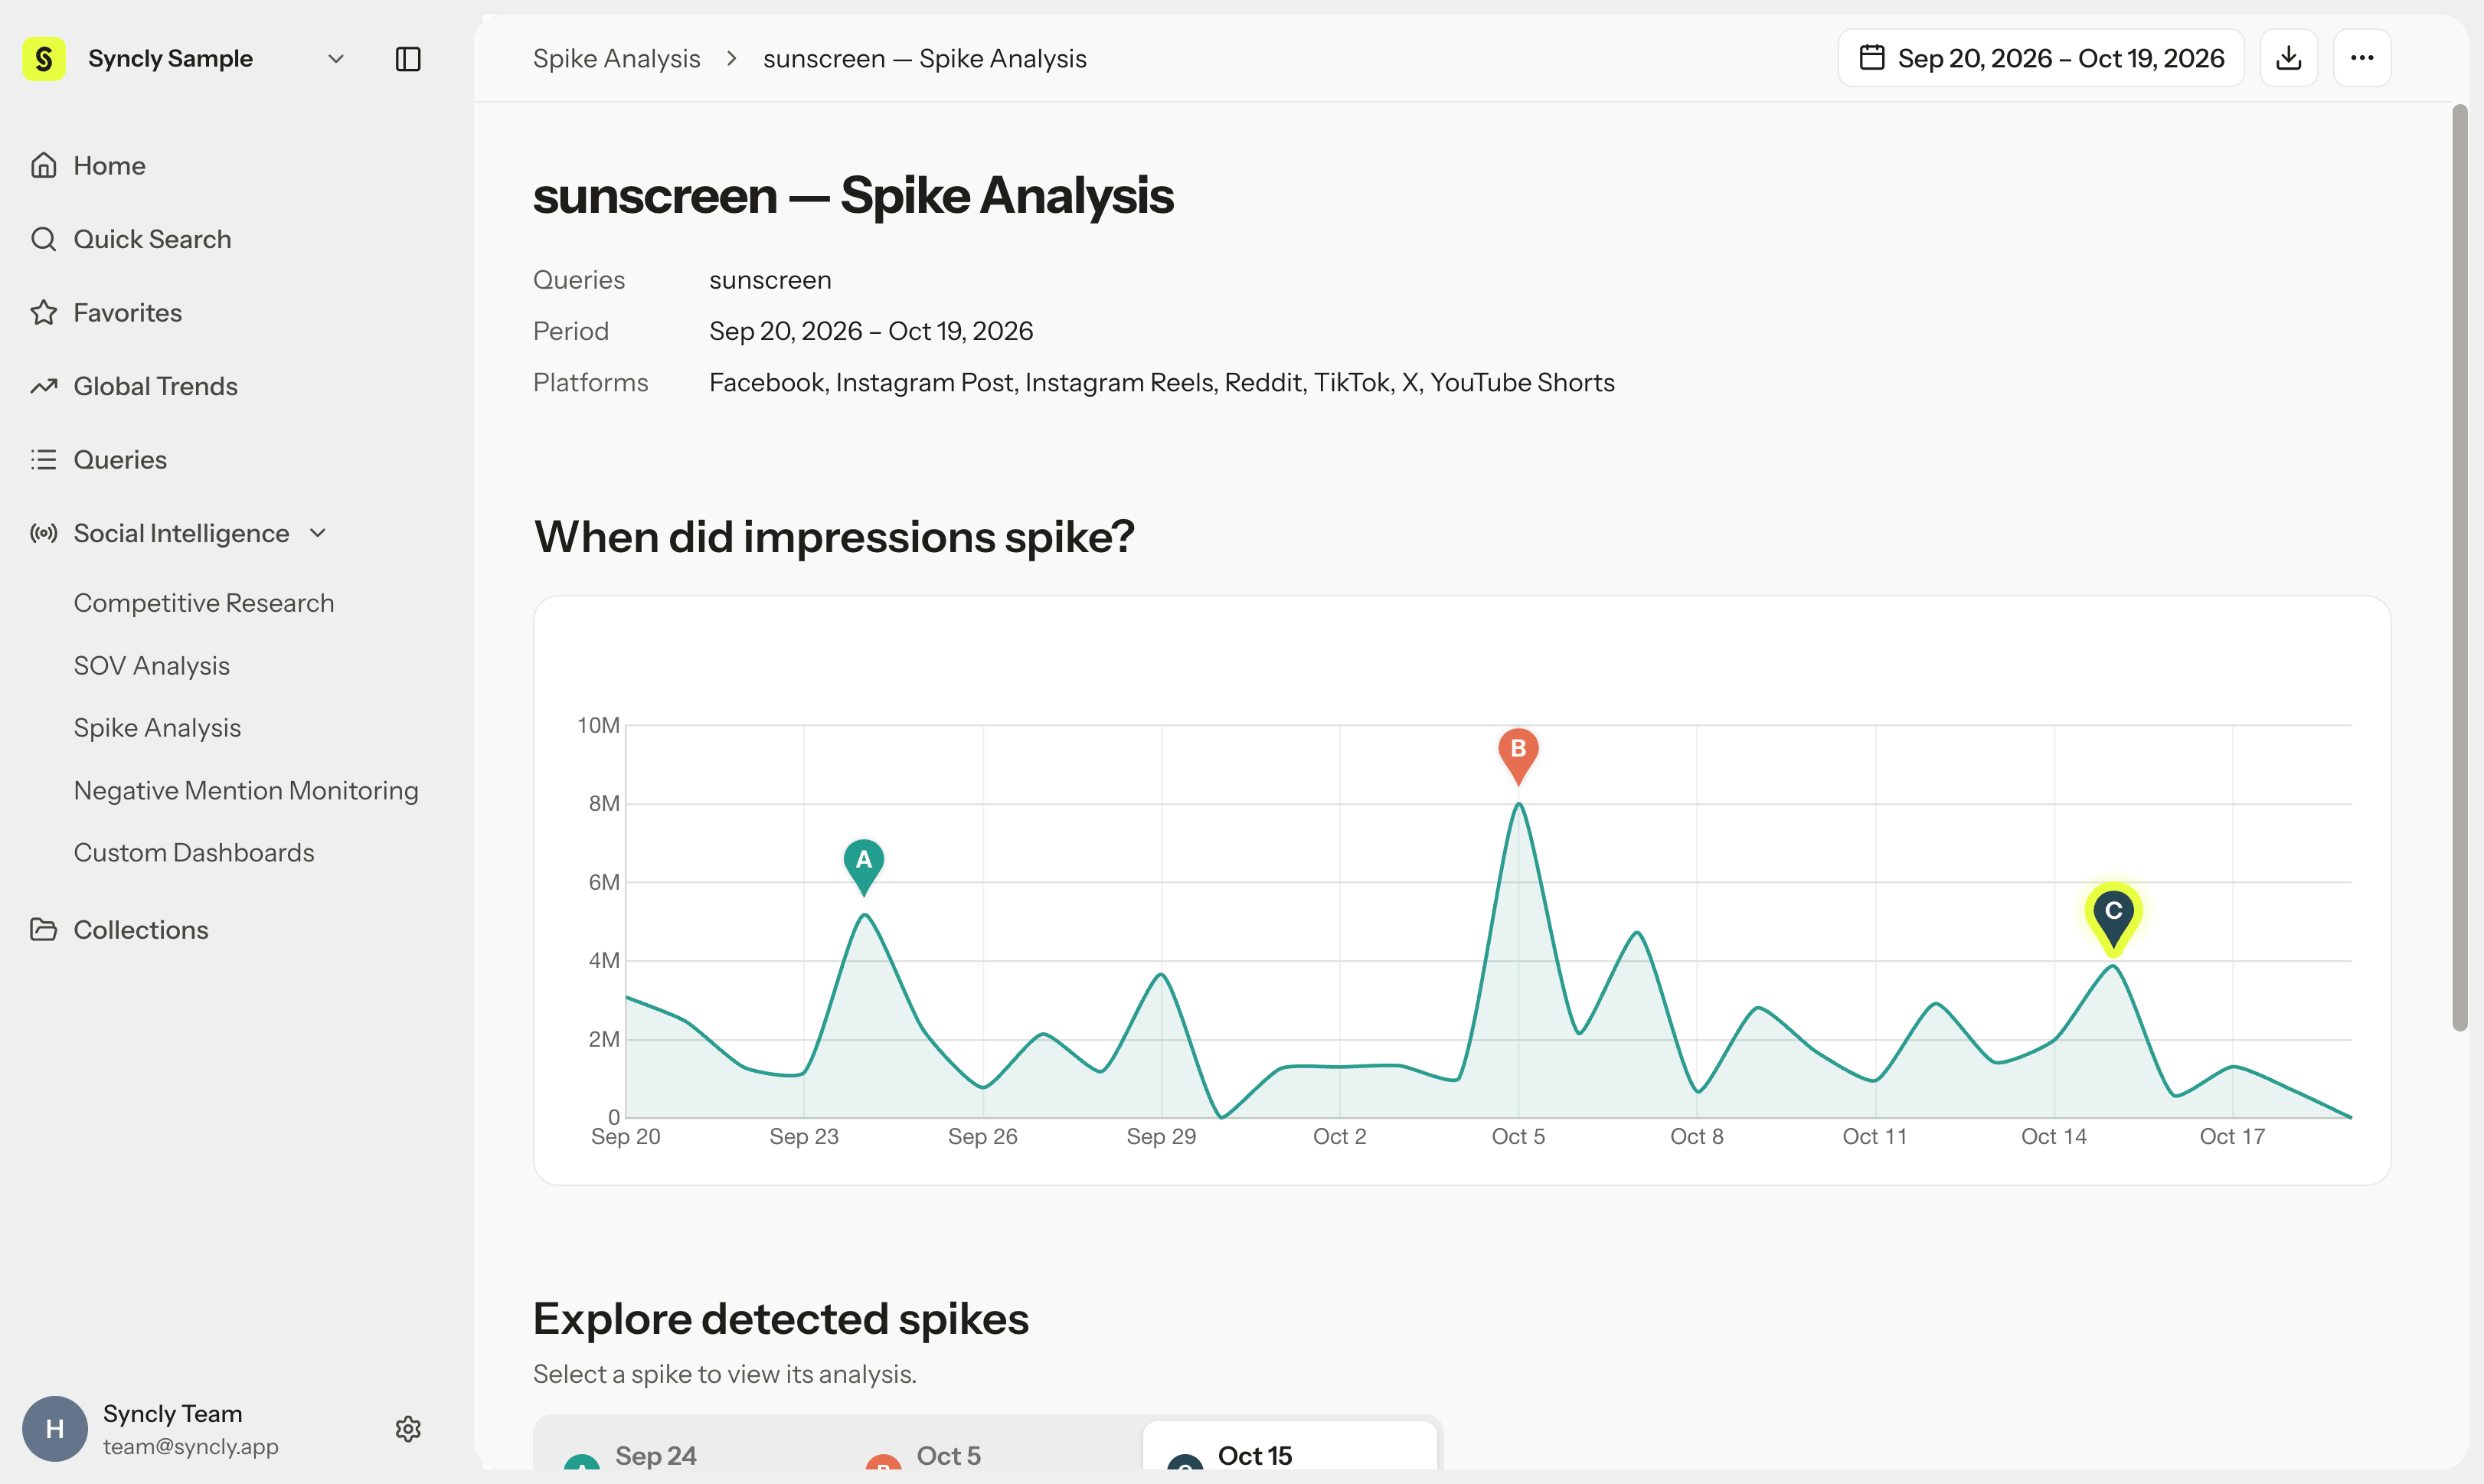Click the Queries list icon
The image size is (2484, 1484).
click(x=43, y=460)
